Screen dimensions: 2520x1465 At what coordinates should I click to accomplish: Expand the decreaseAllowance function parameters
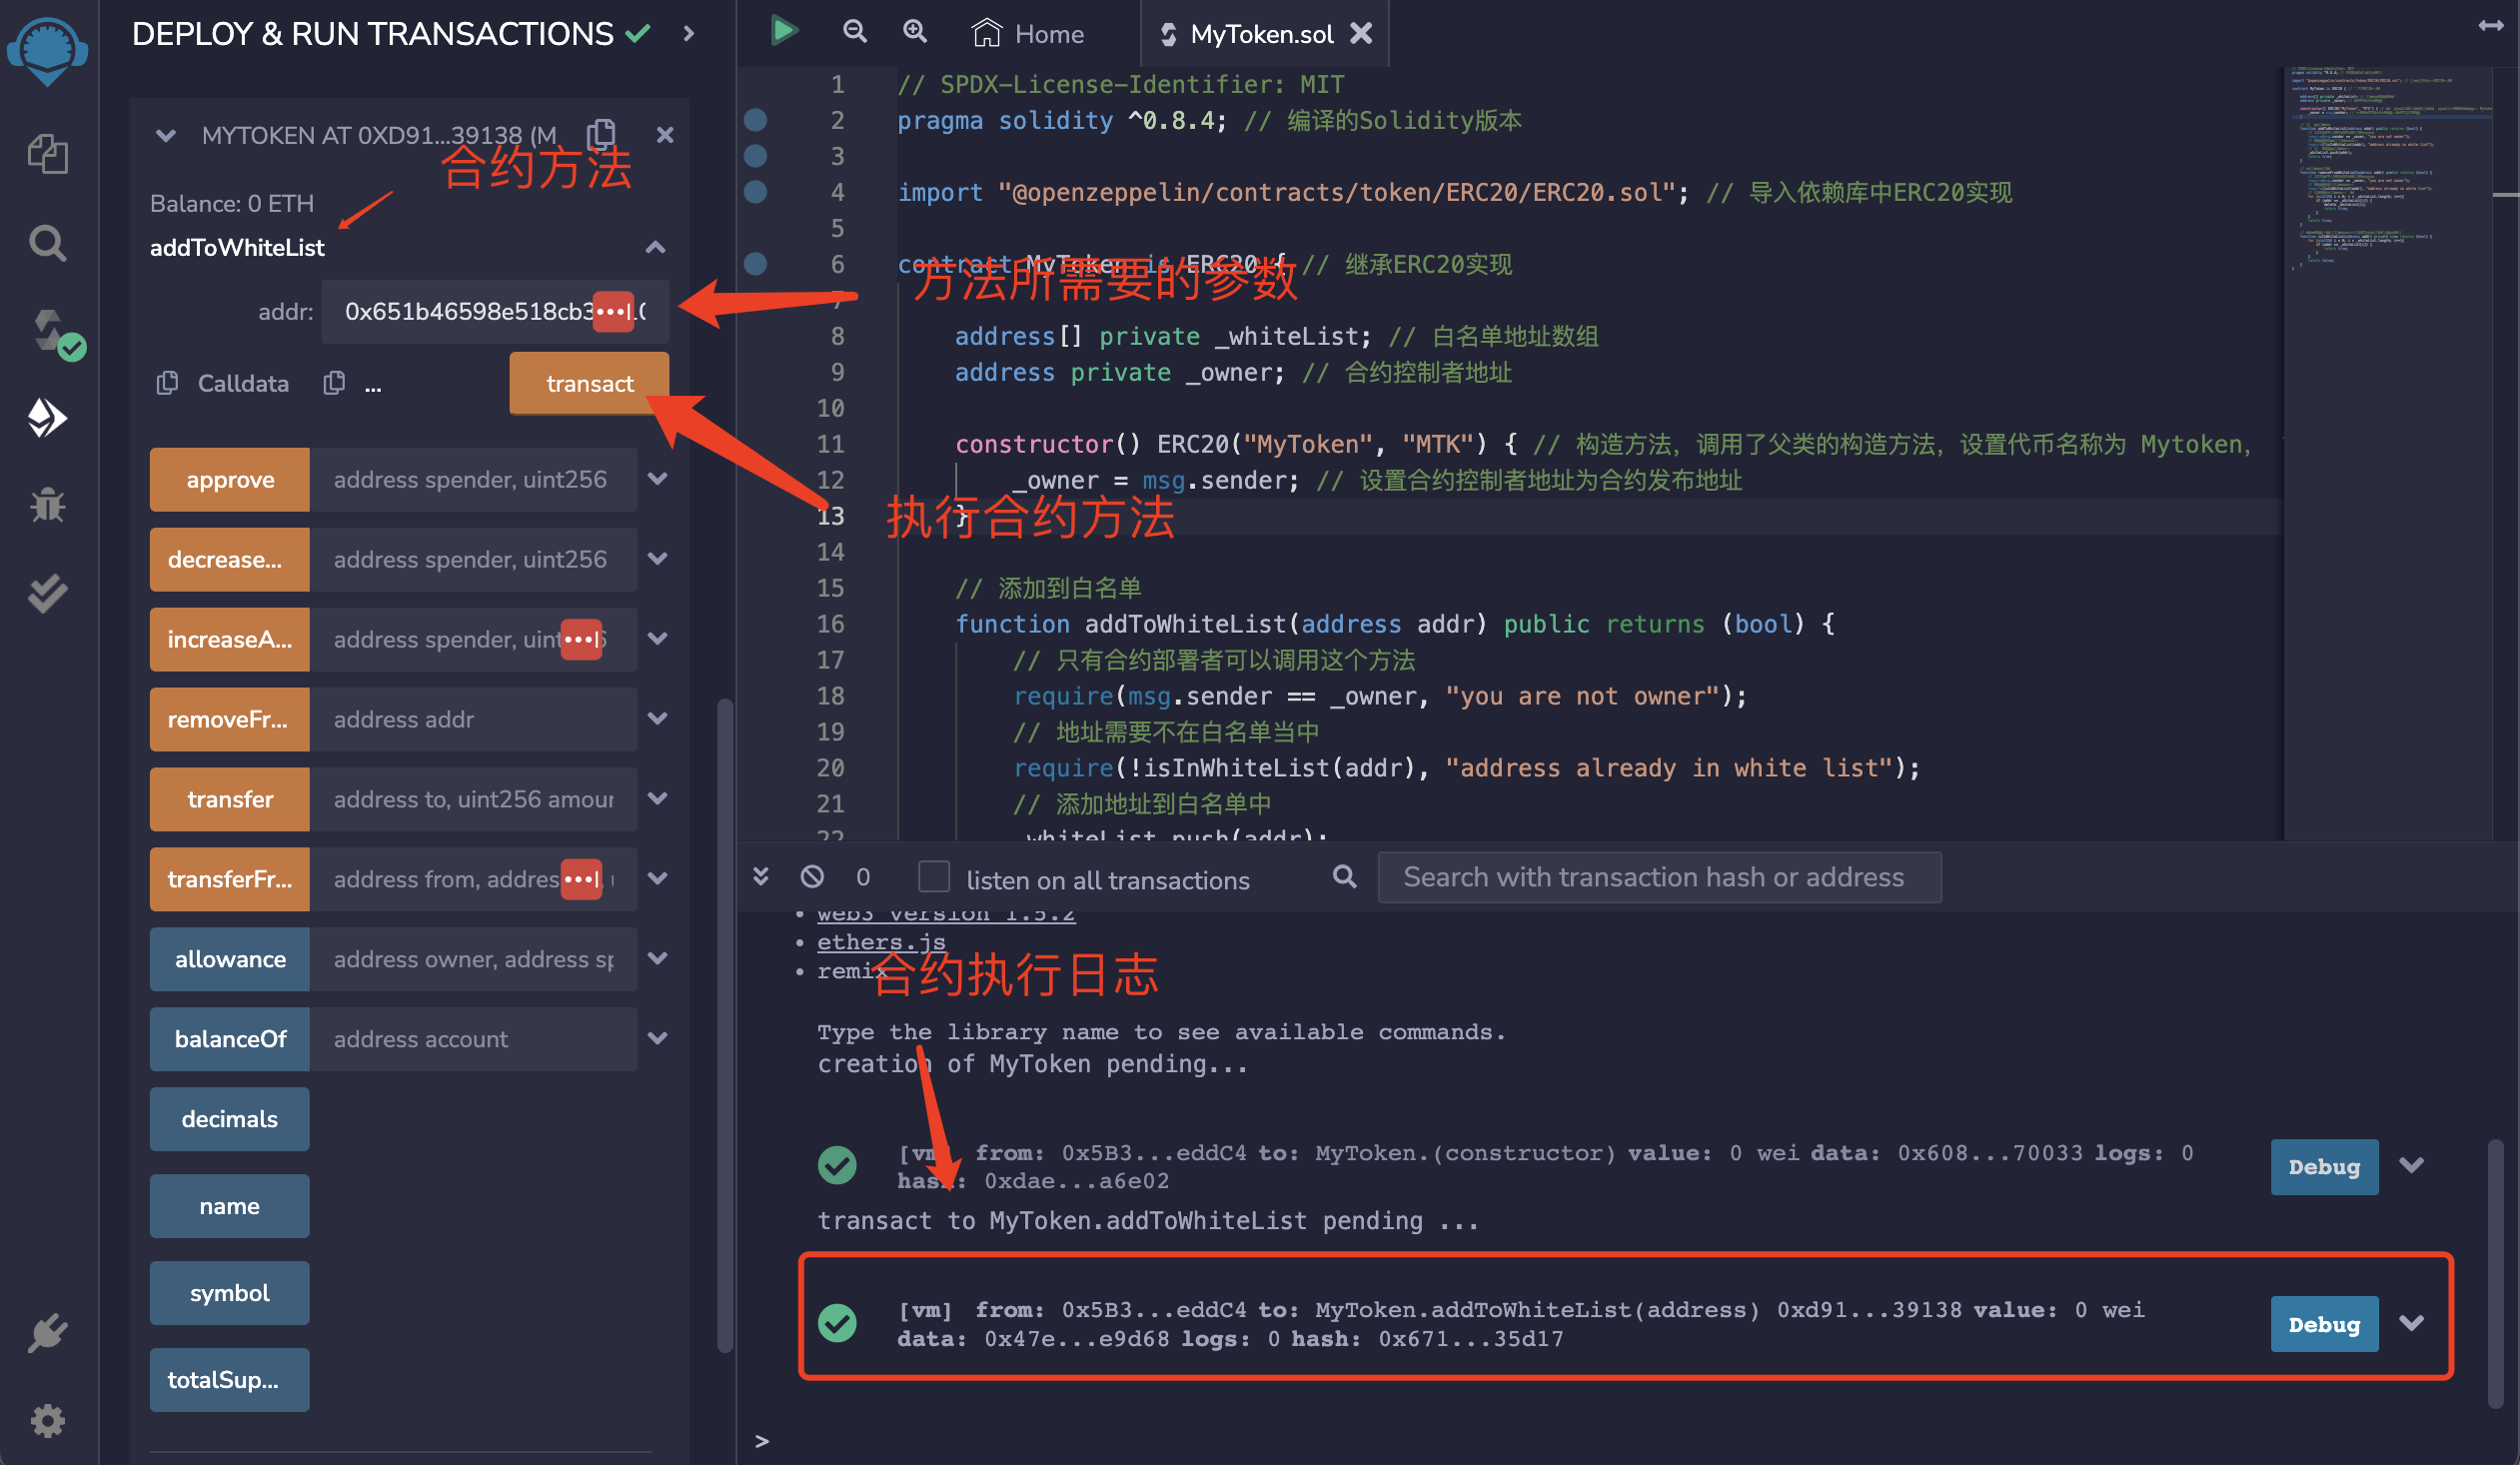click(657, 559)
